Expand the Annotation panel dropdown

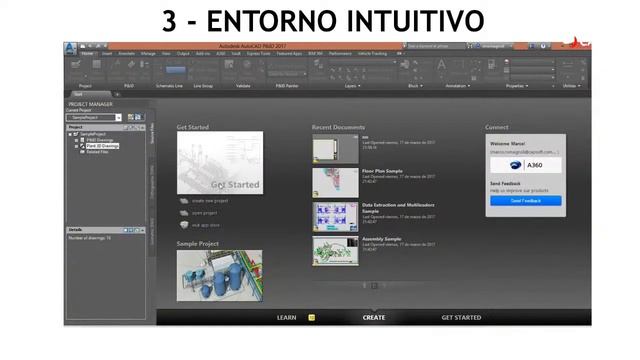458,86
